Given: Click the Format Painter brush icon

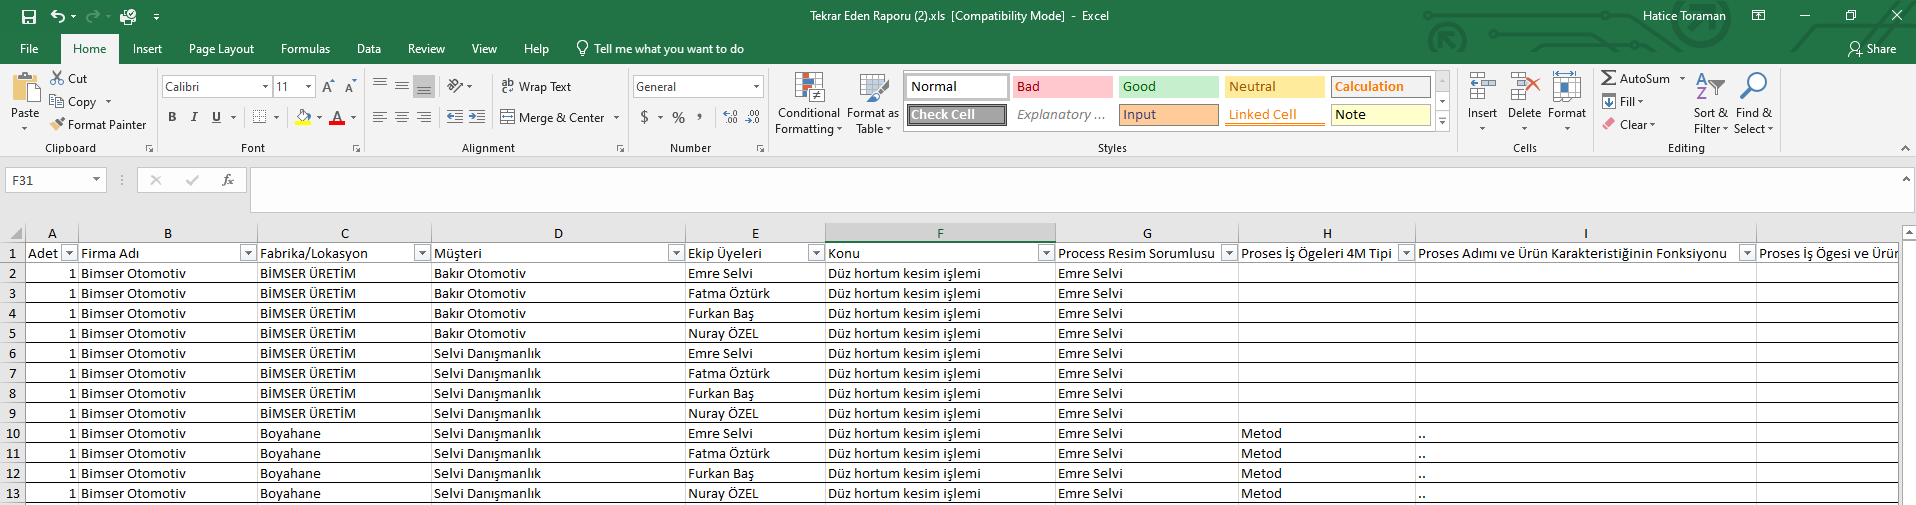Looking at the screenshot, I should (x=58, y=124).
